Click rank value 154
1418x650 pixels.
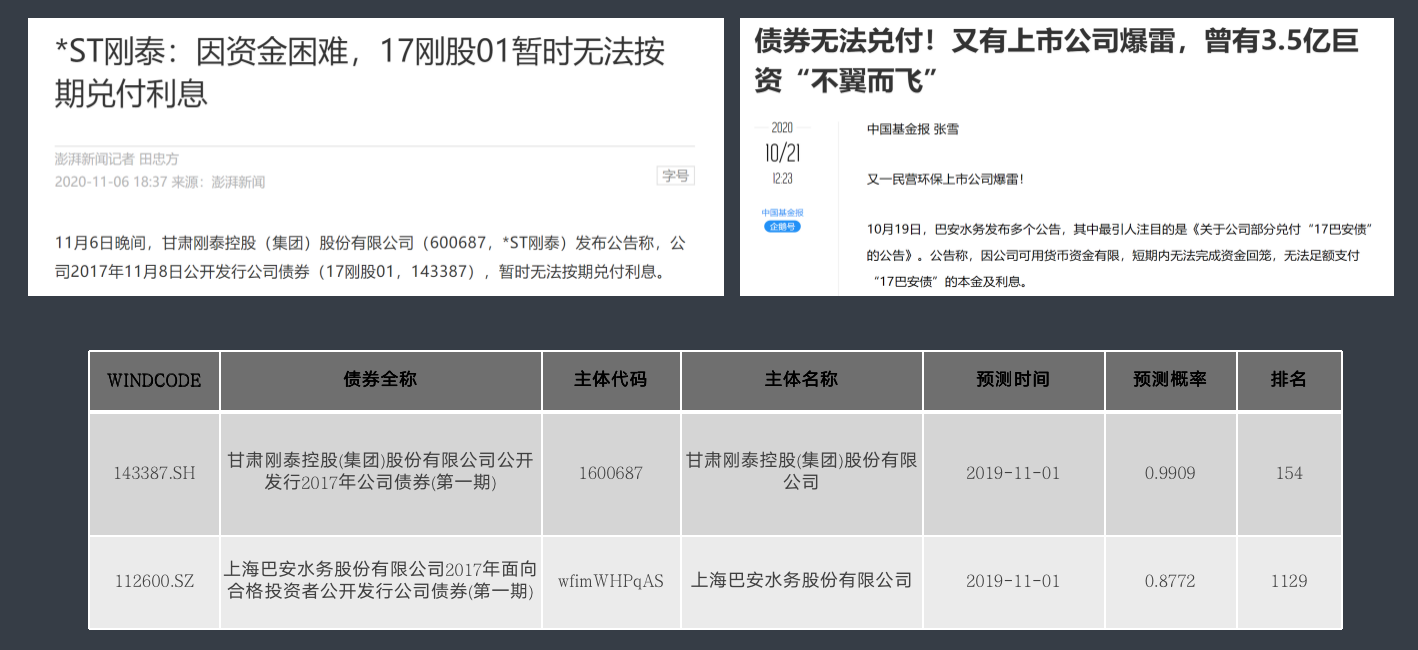(1289, 473)
